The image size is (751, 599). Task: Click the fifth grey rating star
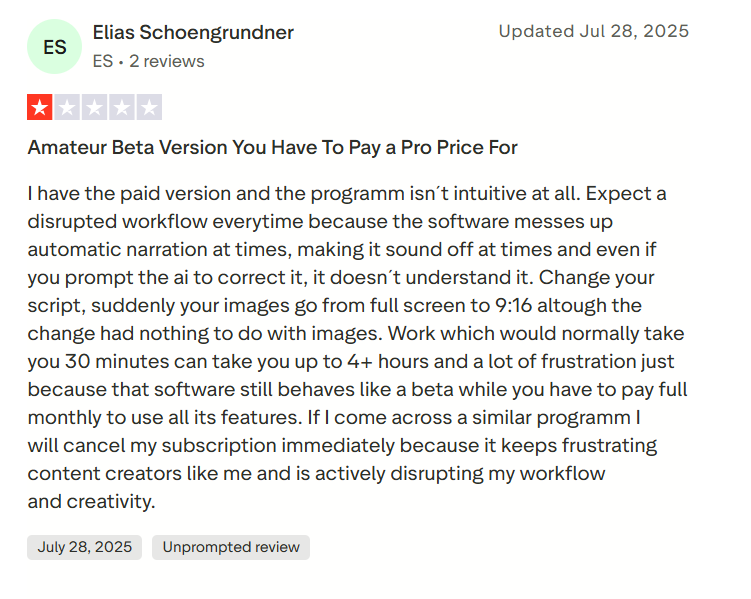click(x=149, y=107)
